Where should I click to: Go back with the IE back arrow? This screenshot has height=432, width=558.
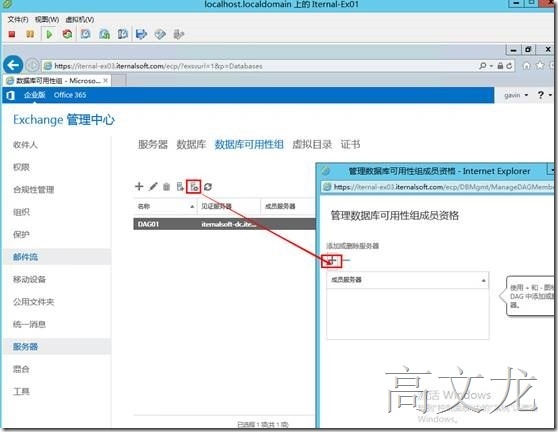(x=13, y=65)
